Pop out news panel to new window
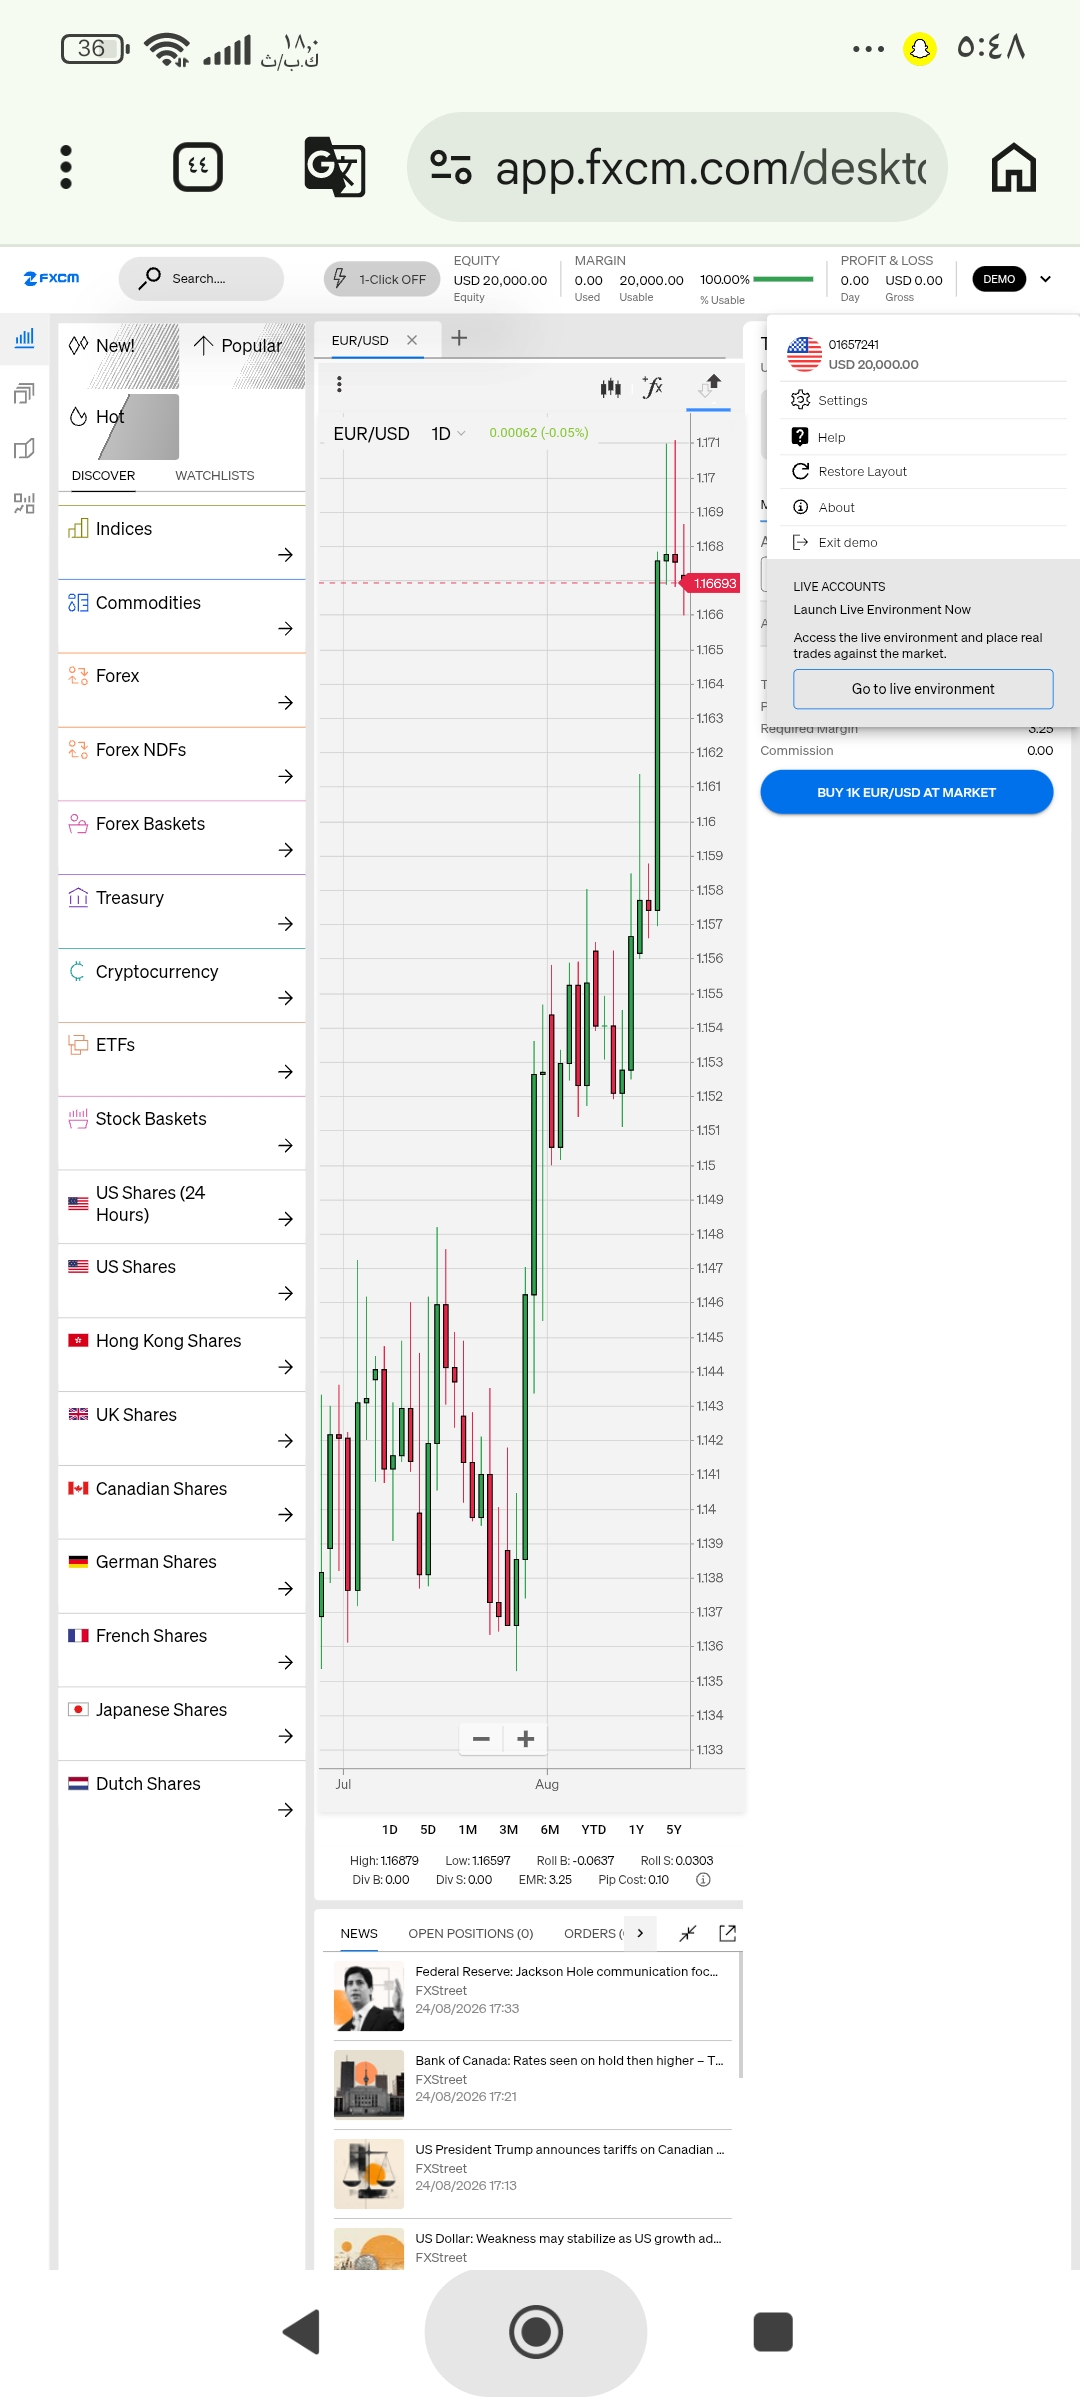This screenshot has height=2400, width=1080. (x=728, y=1934)
